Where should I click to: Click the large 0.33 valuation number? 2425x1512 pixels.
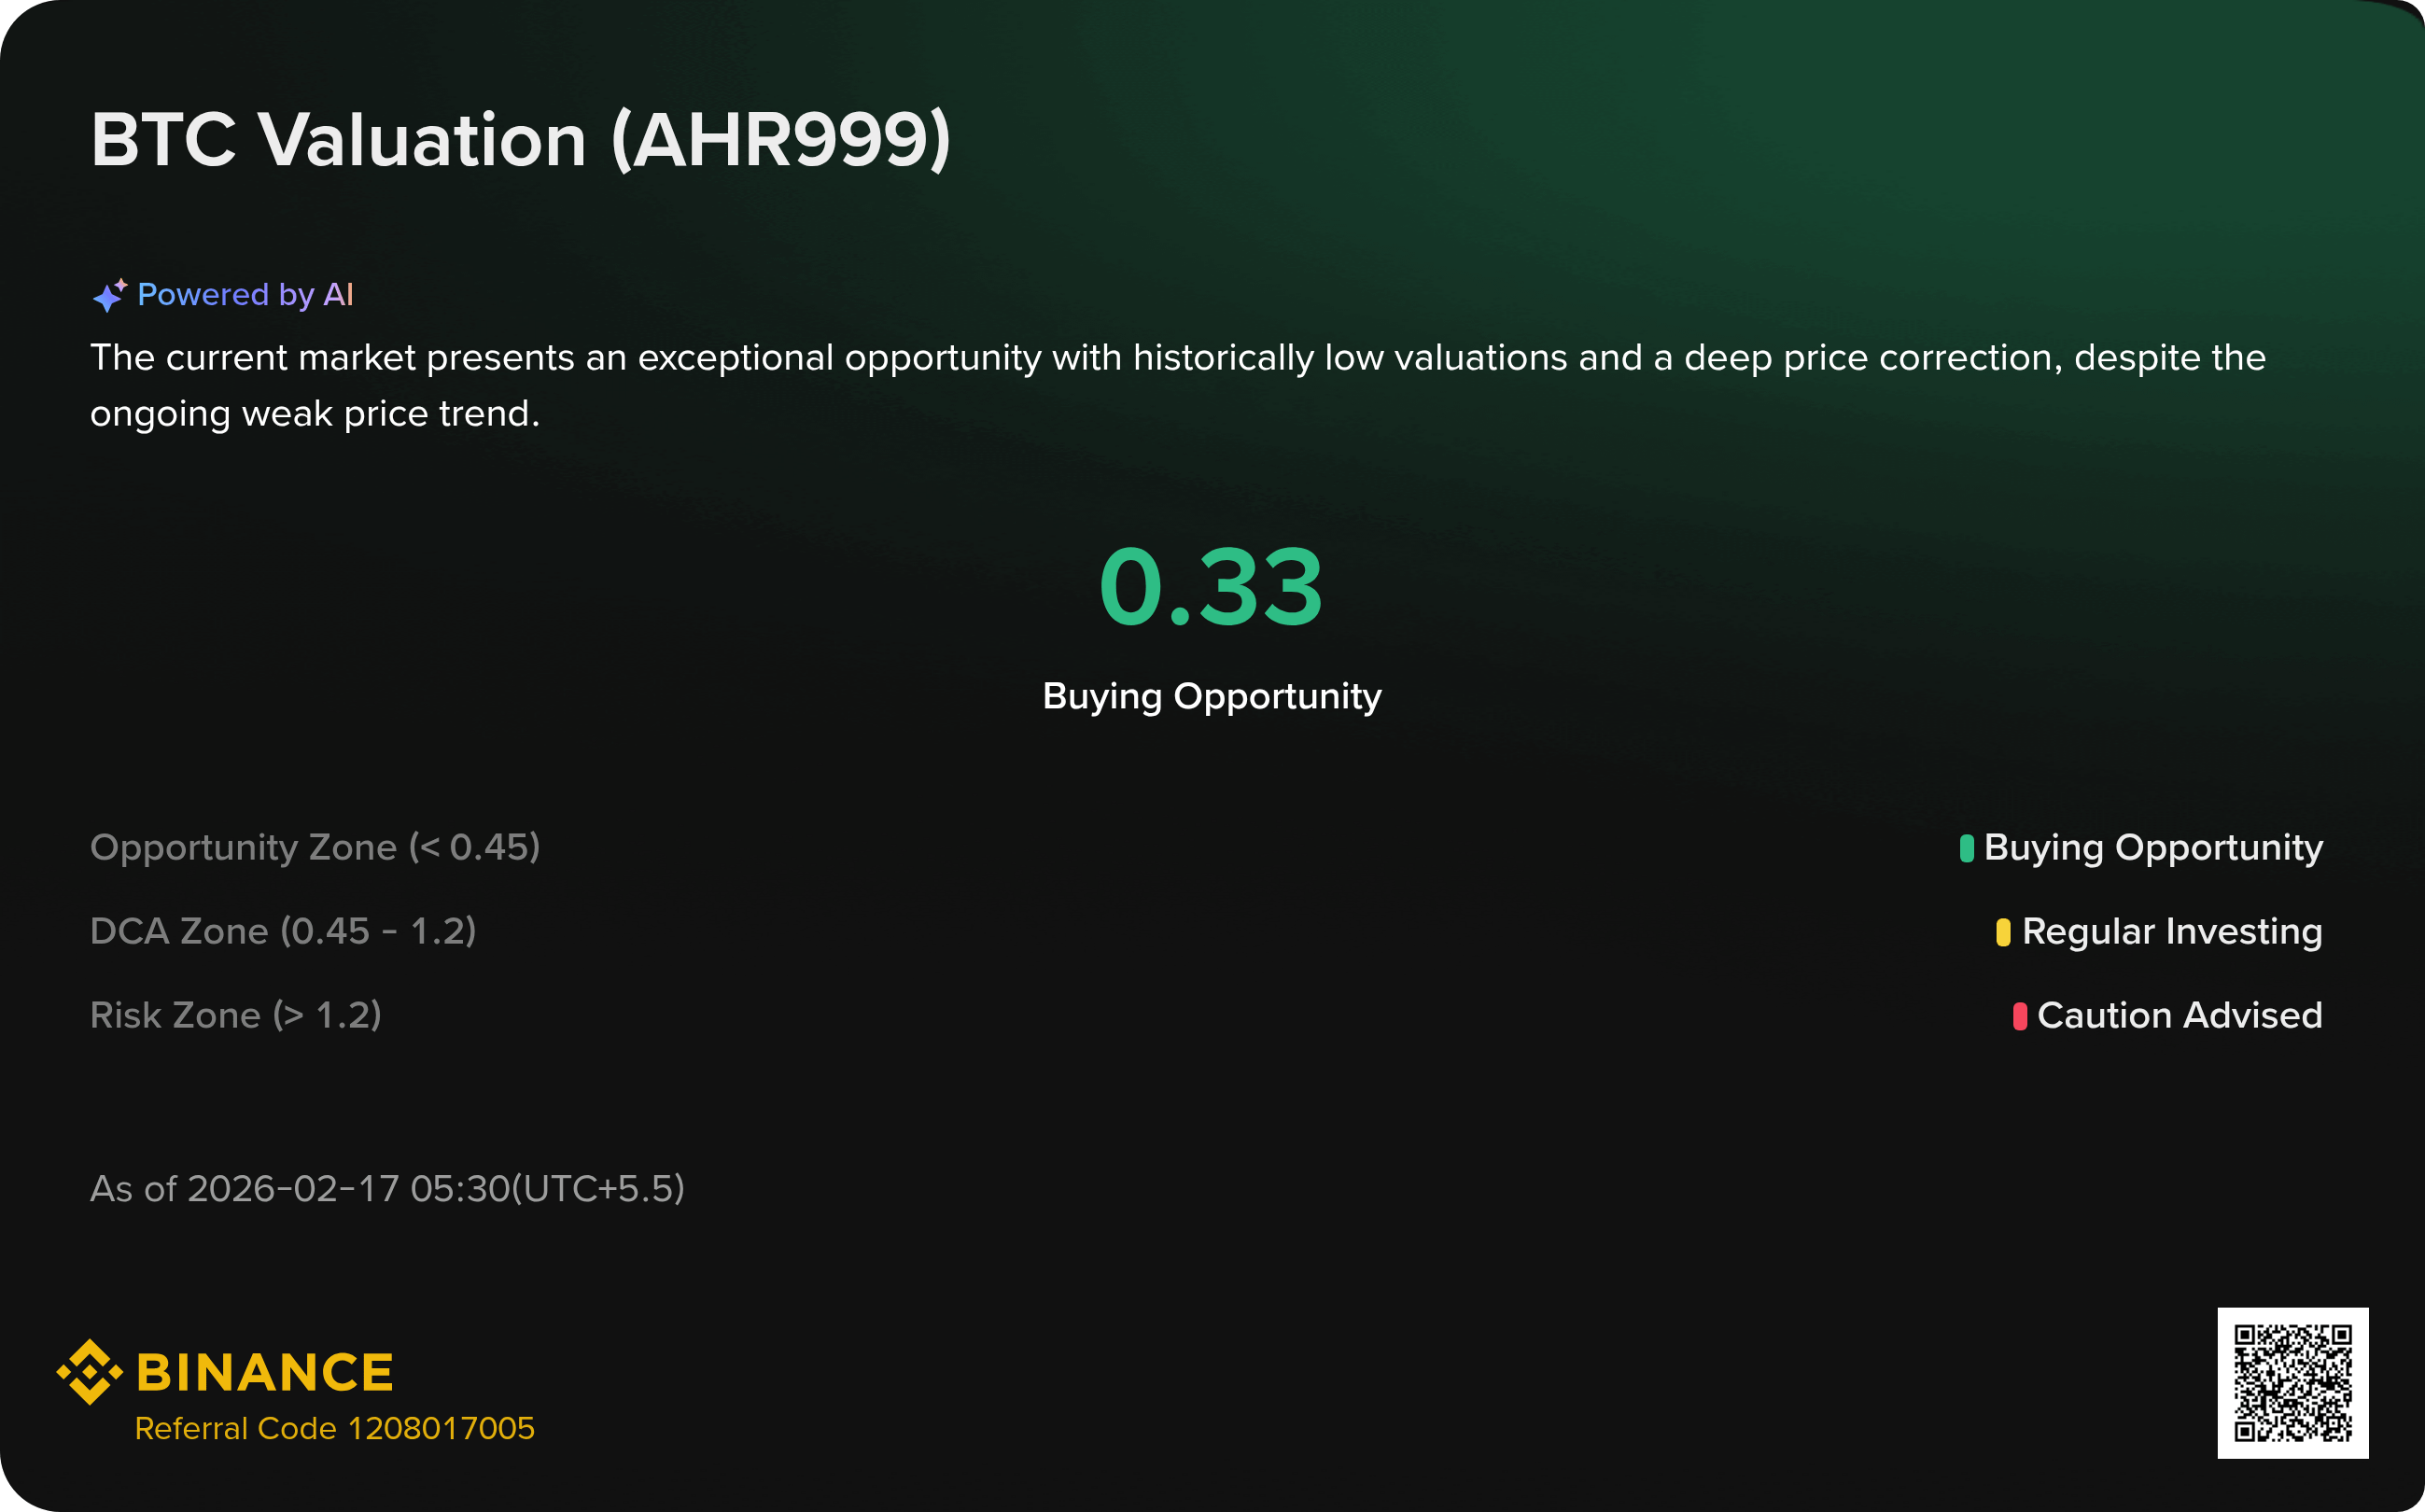(x=1211, y=588)
